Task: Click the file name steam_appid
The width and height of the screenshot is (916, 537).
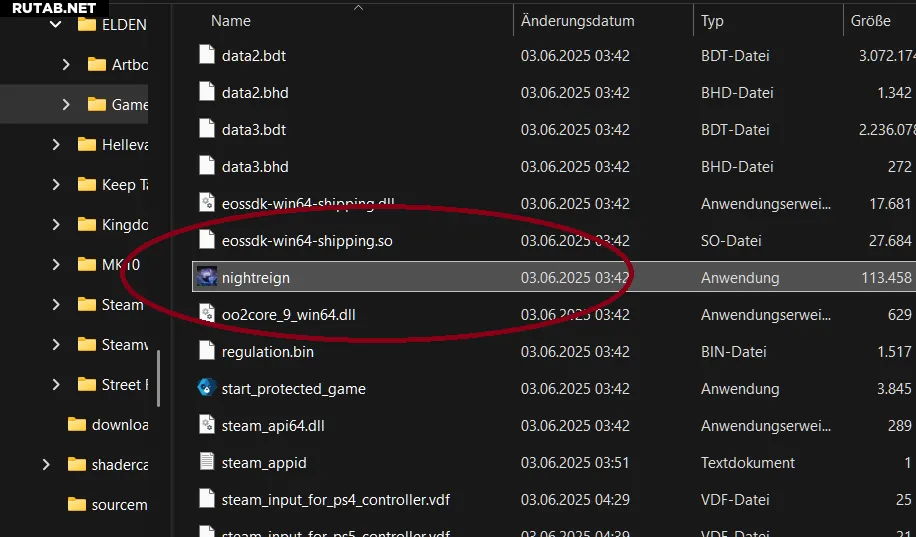Action: coord(264,463)
